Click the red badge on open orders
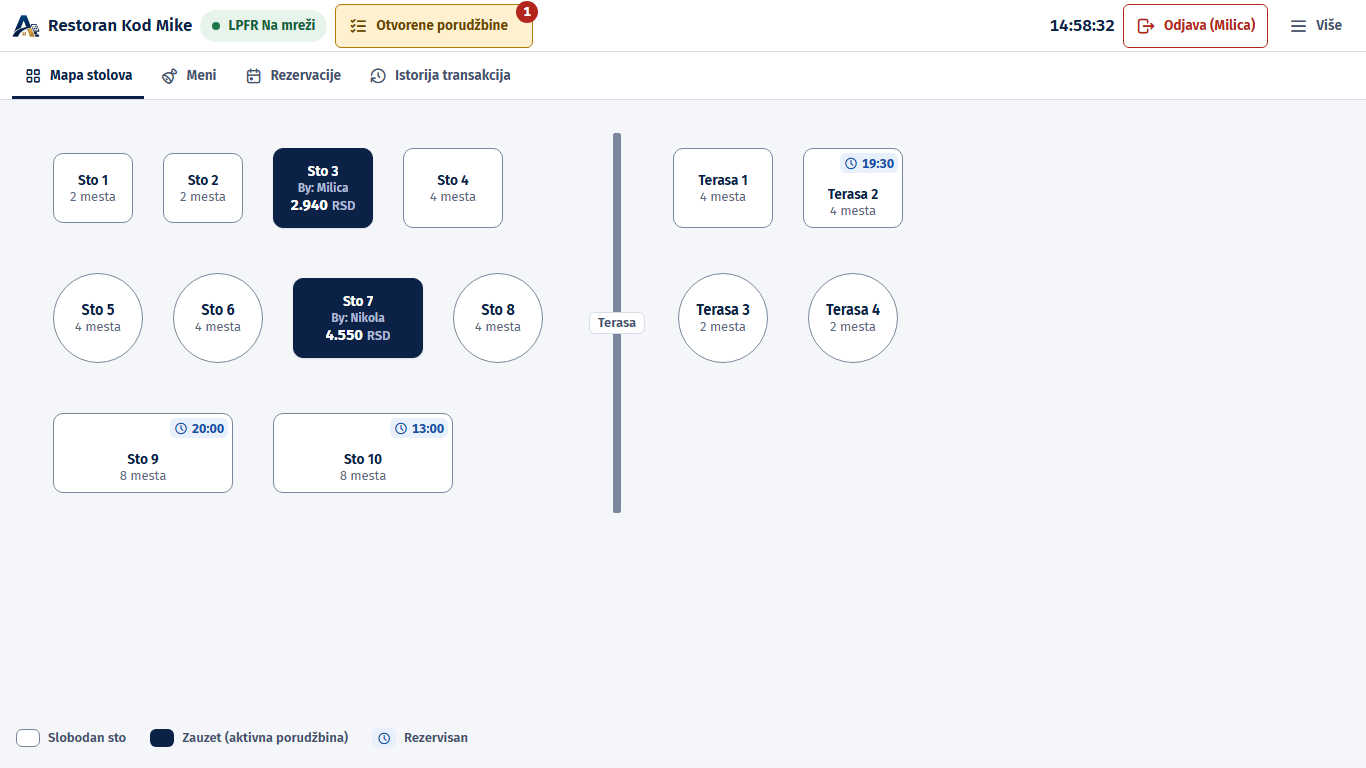This screenshot has width=1366, height=768. coord(527,12)
